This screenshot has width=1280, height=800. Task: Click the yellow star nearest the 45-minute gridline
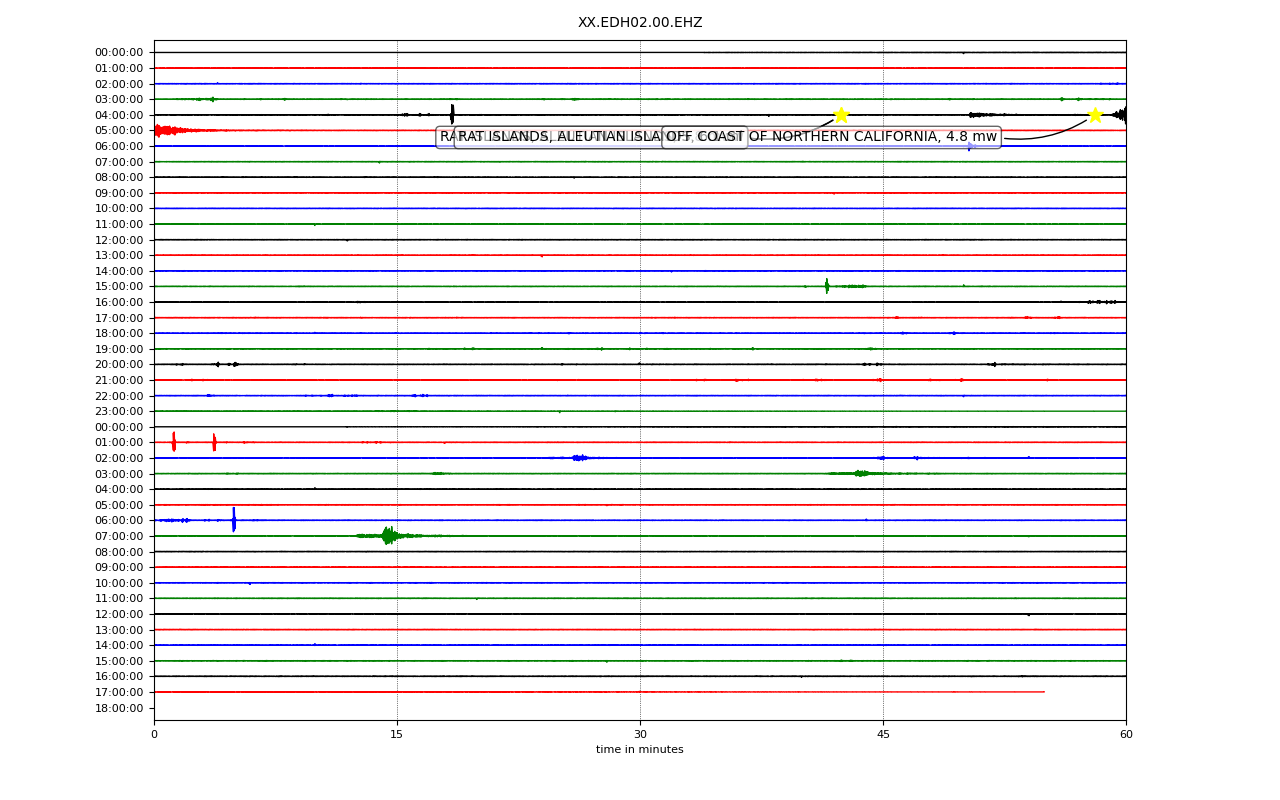(x=841, y=115)
